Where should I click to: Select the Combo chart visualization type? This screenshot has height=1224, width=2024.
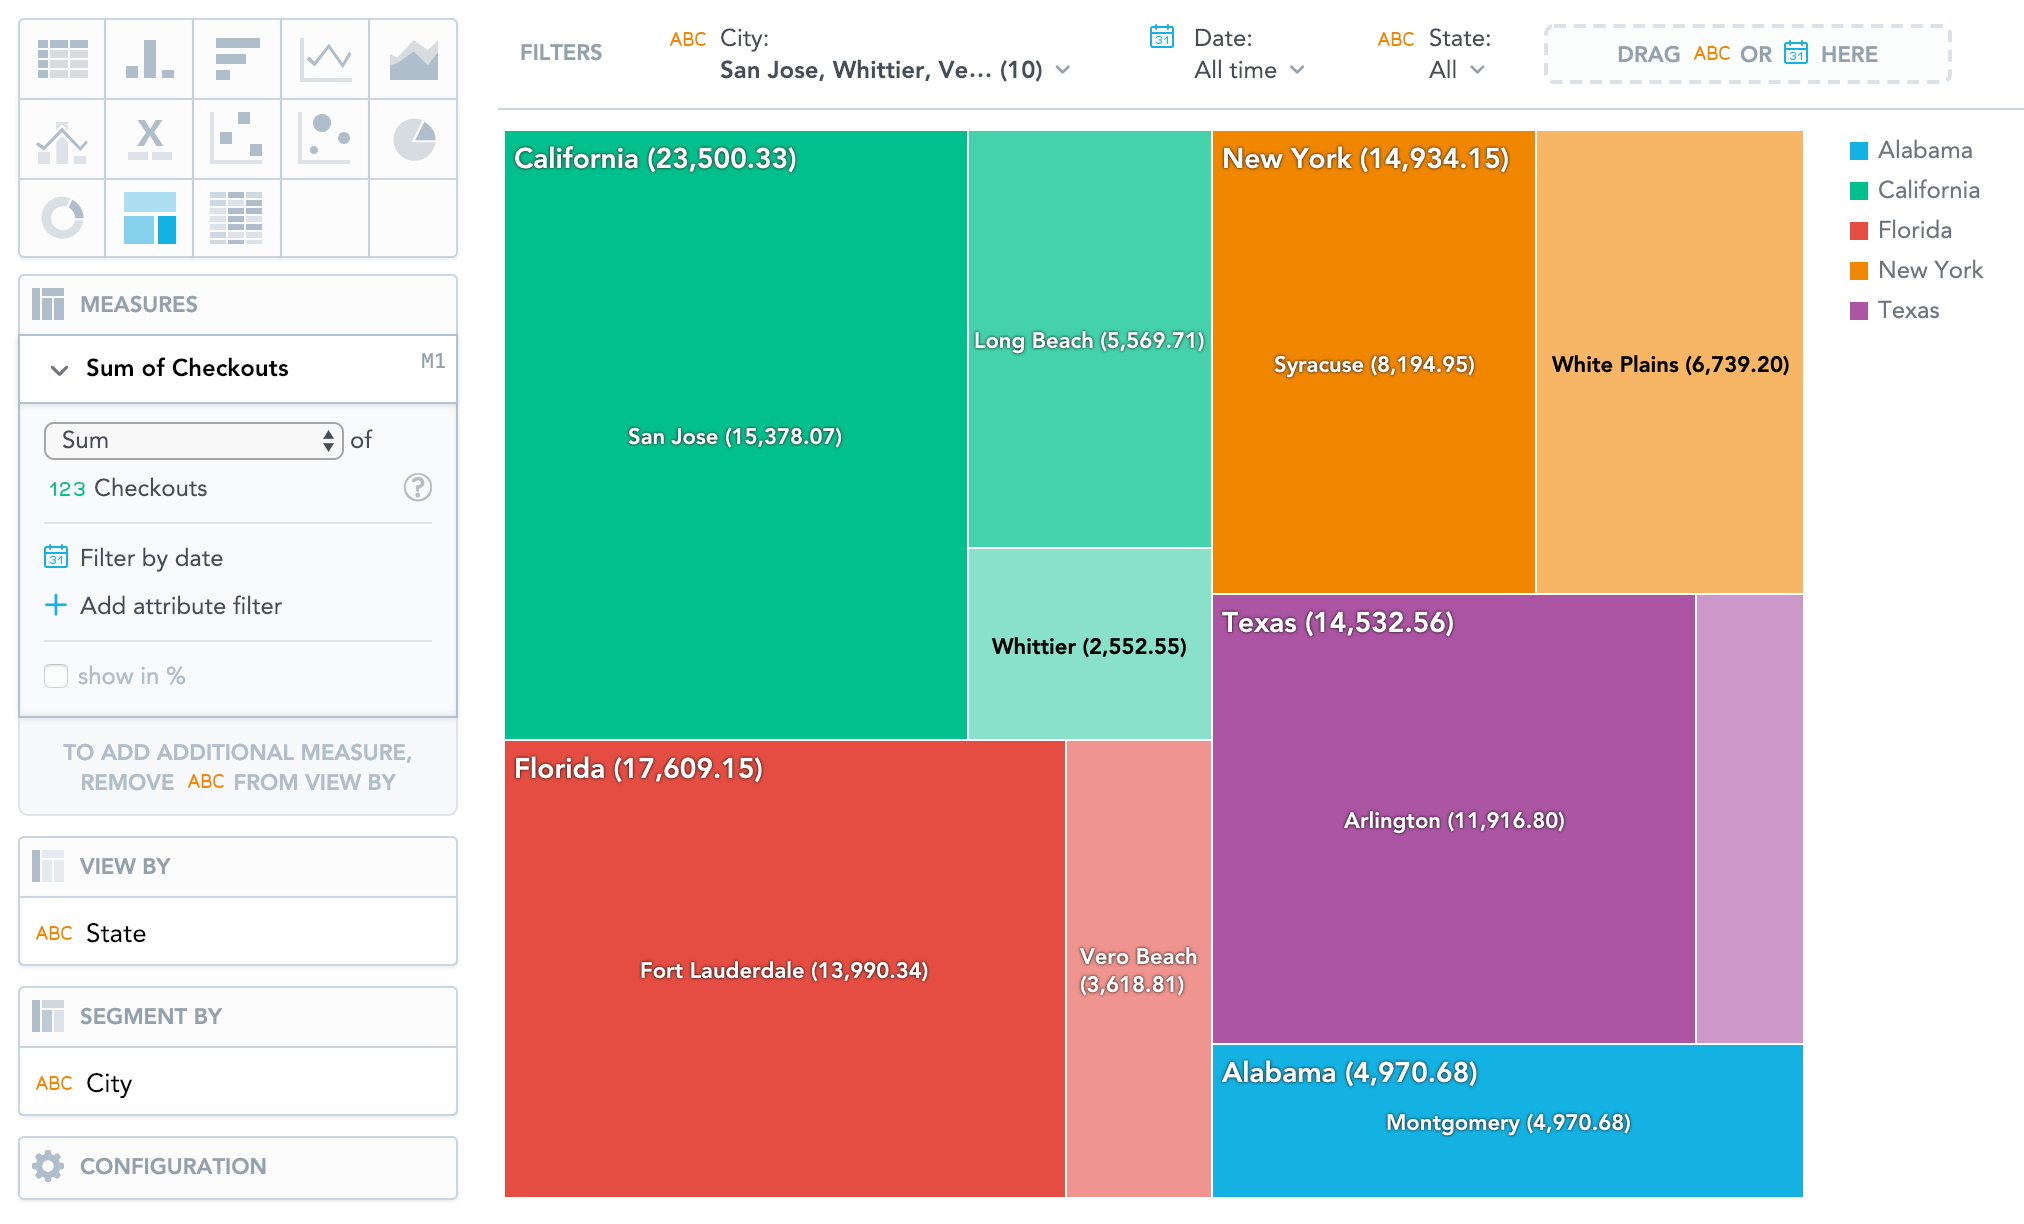62,140
